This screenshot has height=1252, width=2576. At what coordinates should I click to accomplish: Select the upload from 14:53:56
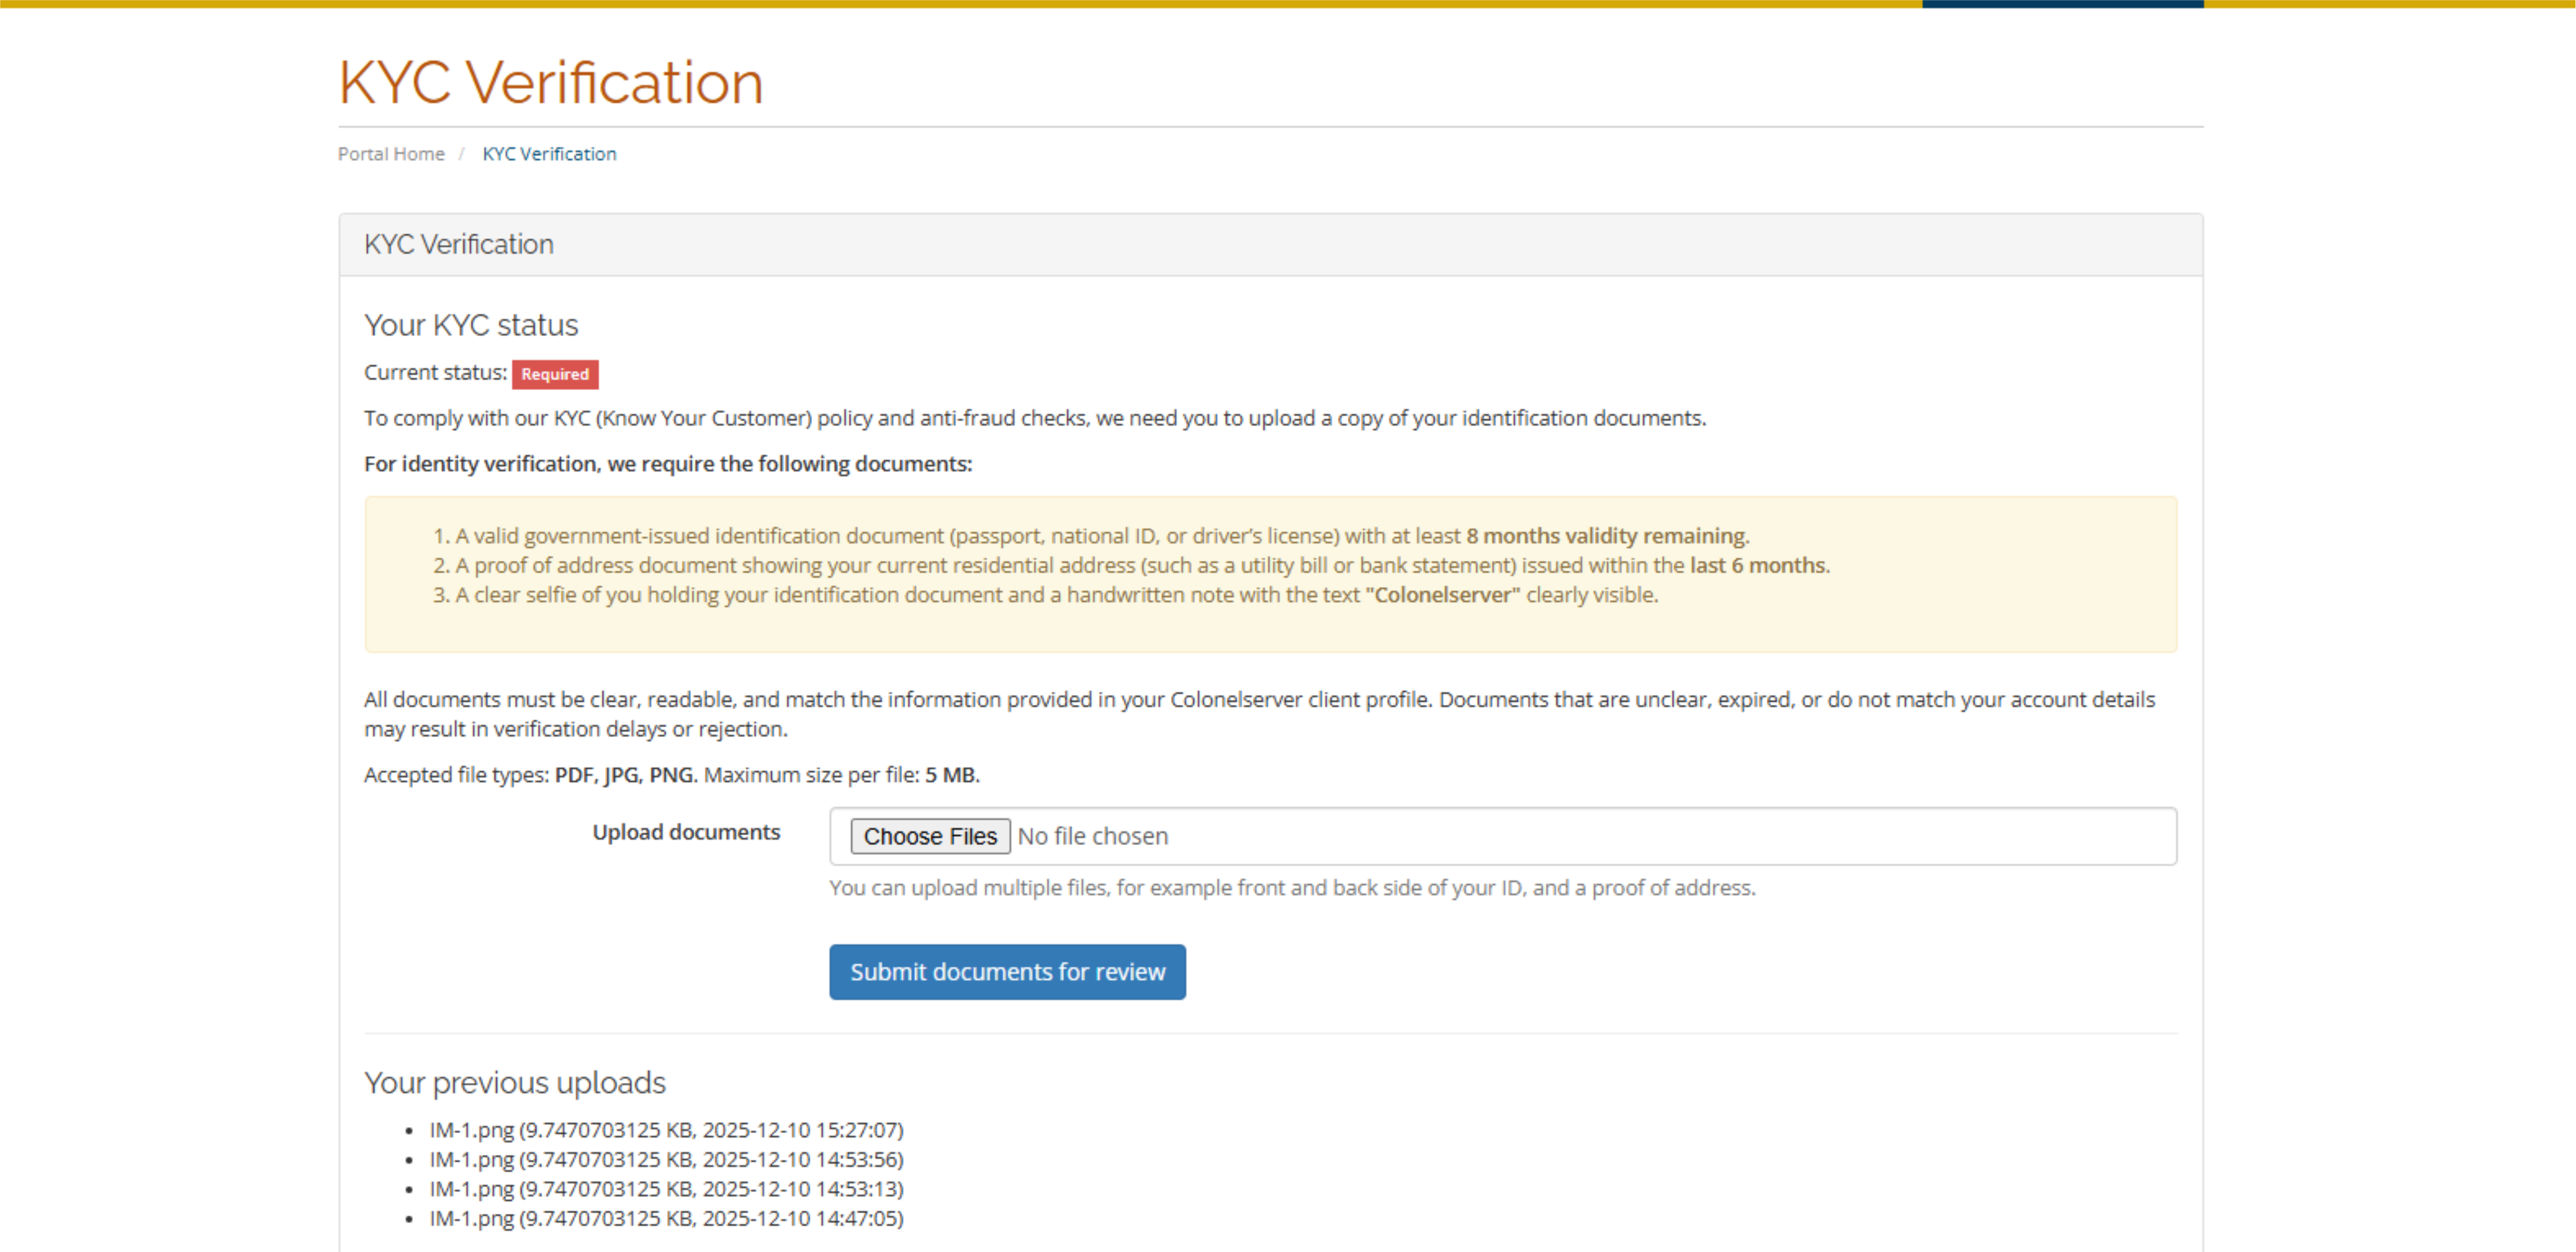[x=666, y=1160]
